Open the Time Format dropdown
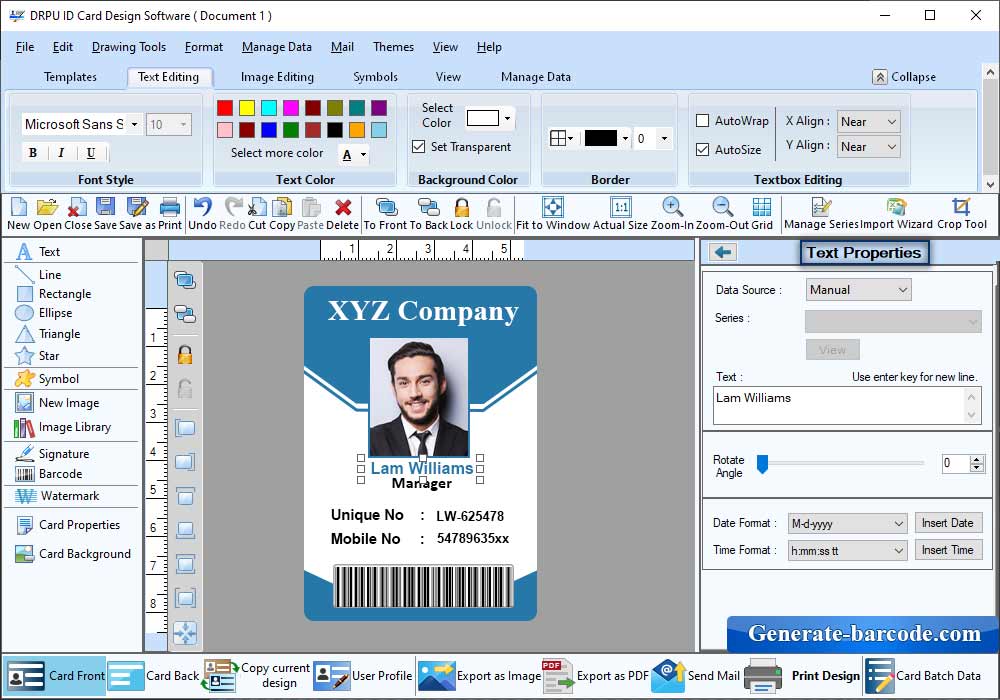The width and height of the screenshot is (1000, 700). pyautogui.click(x=848, y=550)
